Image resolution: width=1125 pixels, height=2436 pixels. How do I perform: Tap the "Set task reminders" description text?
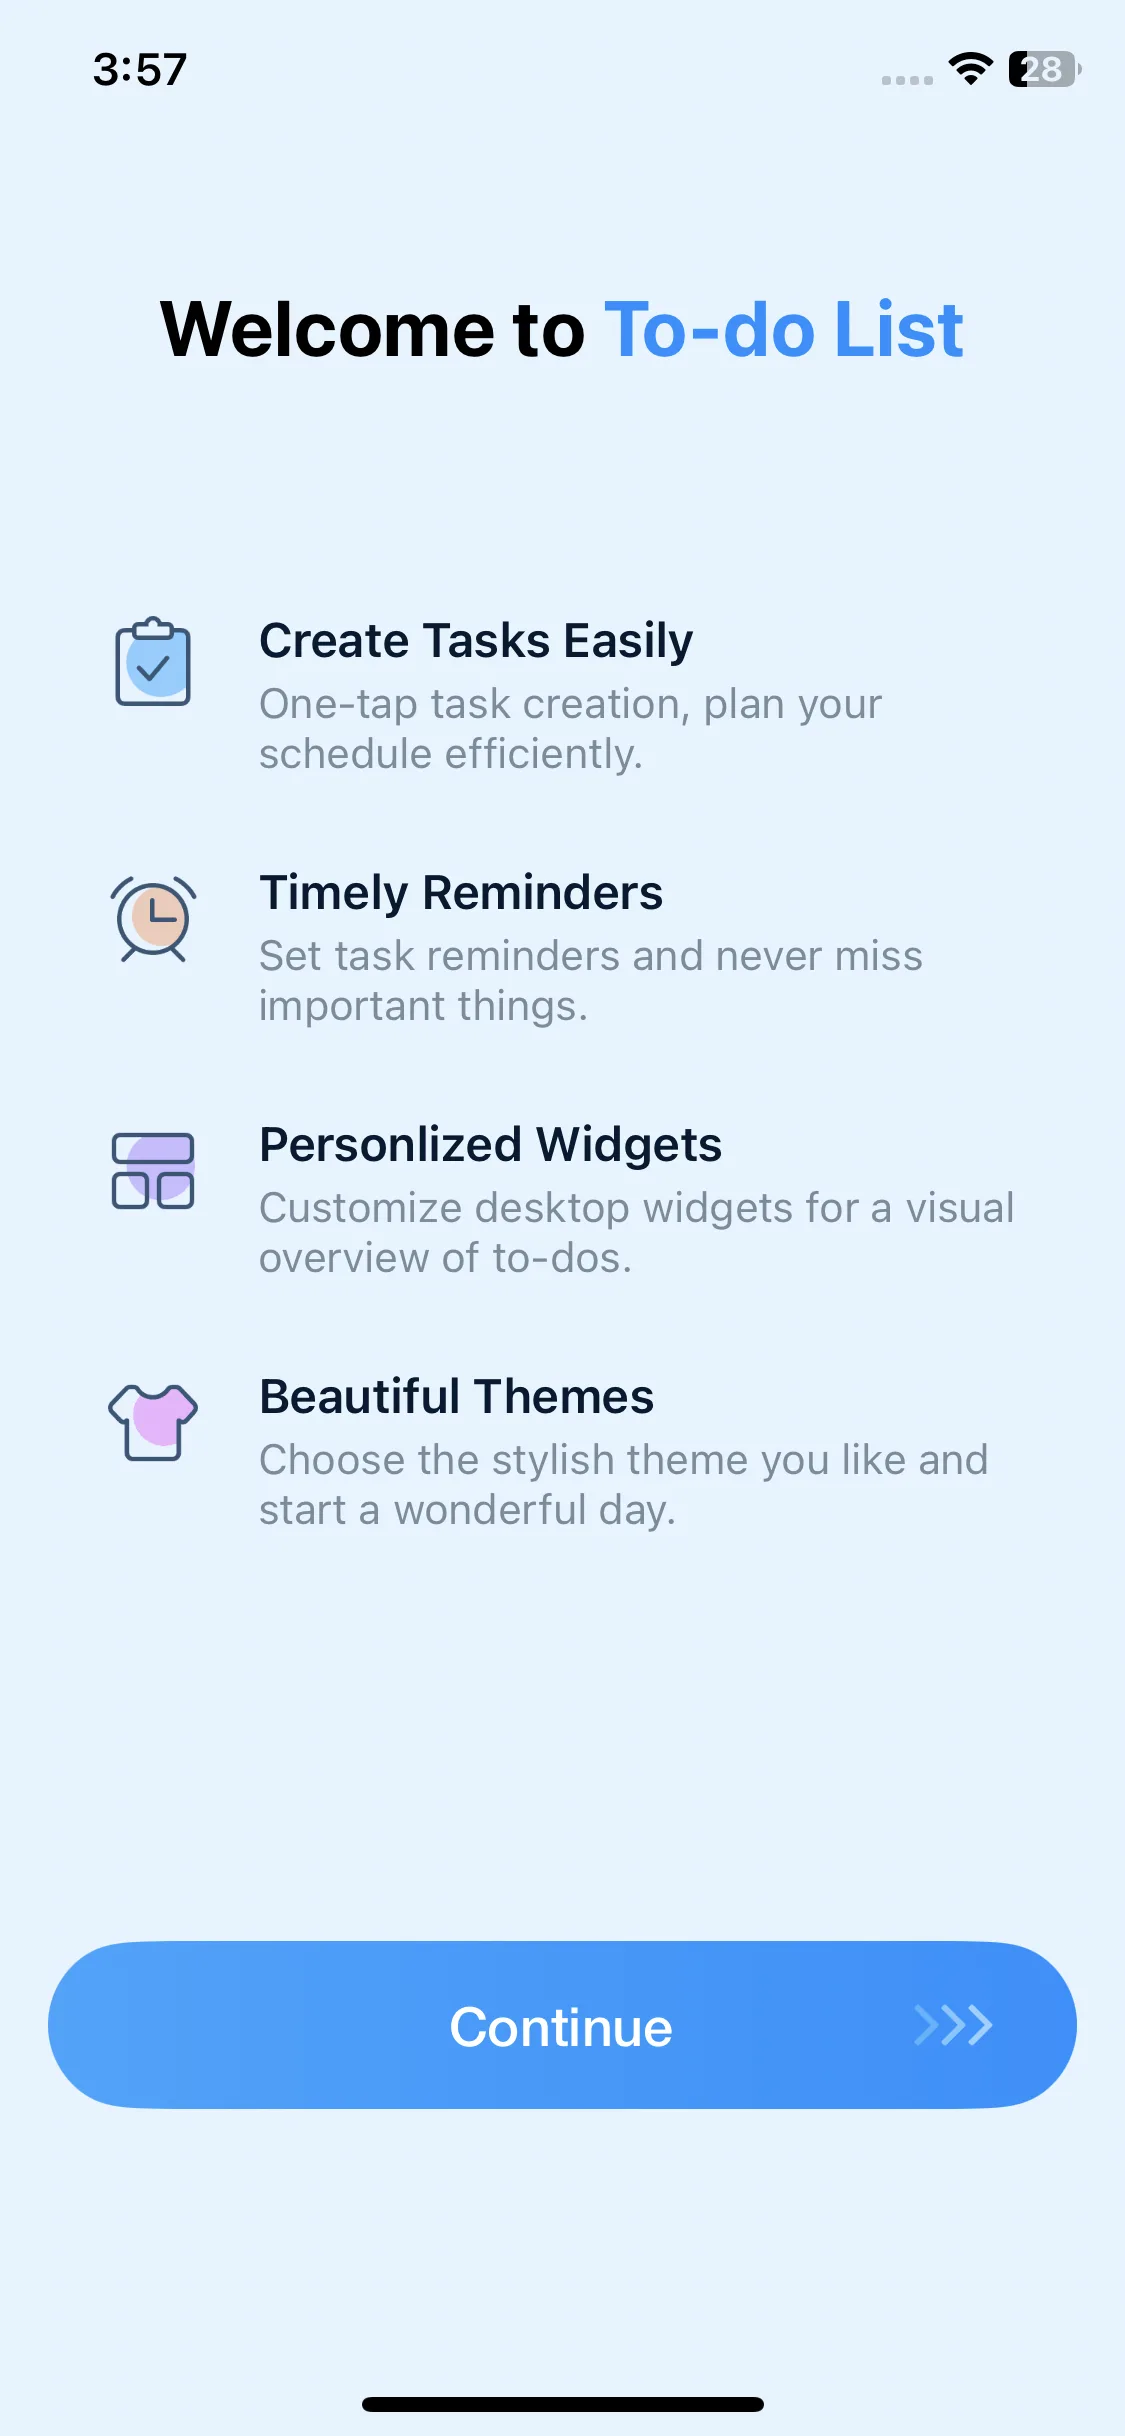[x=590, y=981]
